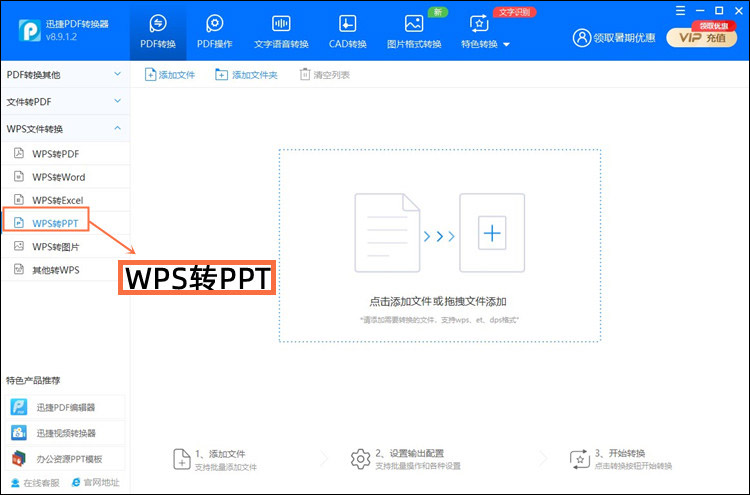The image size is (750, 495).
Task: Click 清空列表 button
Action: coord(325,75)
